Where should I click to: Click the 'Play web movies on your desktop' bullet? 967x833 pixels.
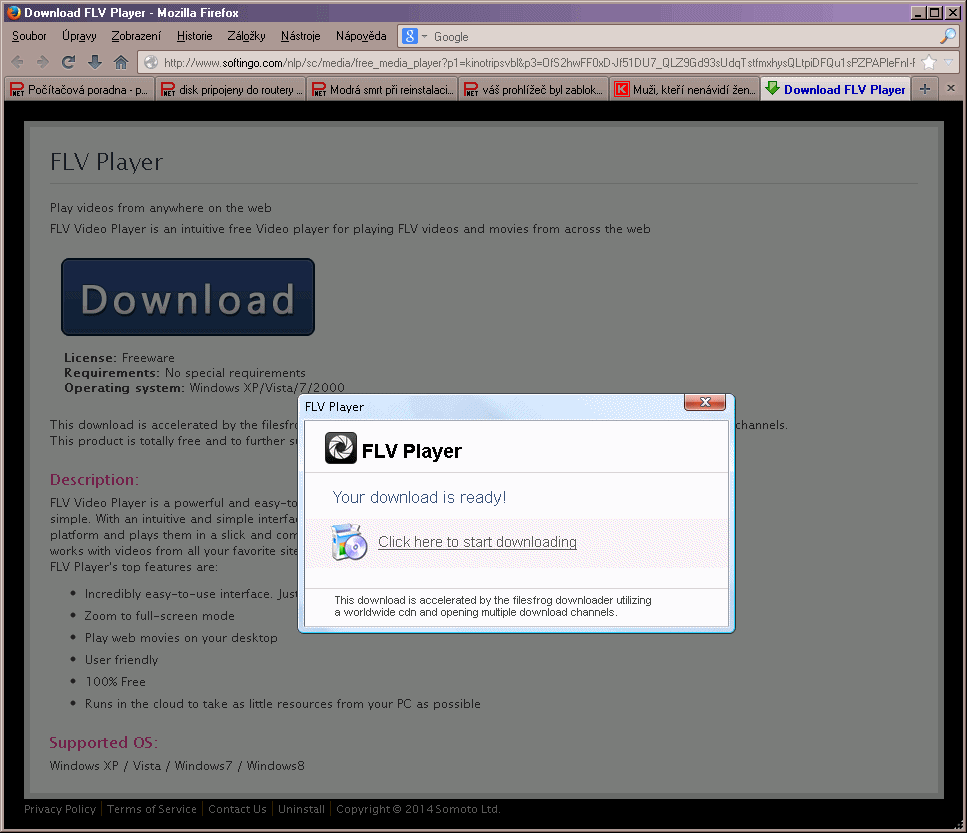click(181, 638)
